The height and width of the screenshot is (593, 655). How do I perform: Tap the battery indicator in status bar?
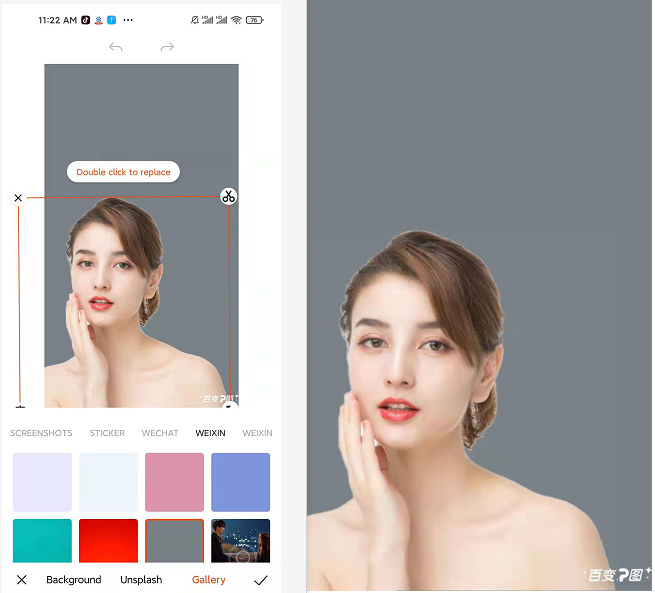pyautogui.click(x=254, y=20)
